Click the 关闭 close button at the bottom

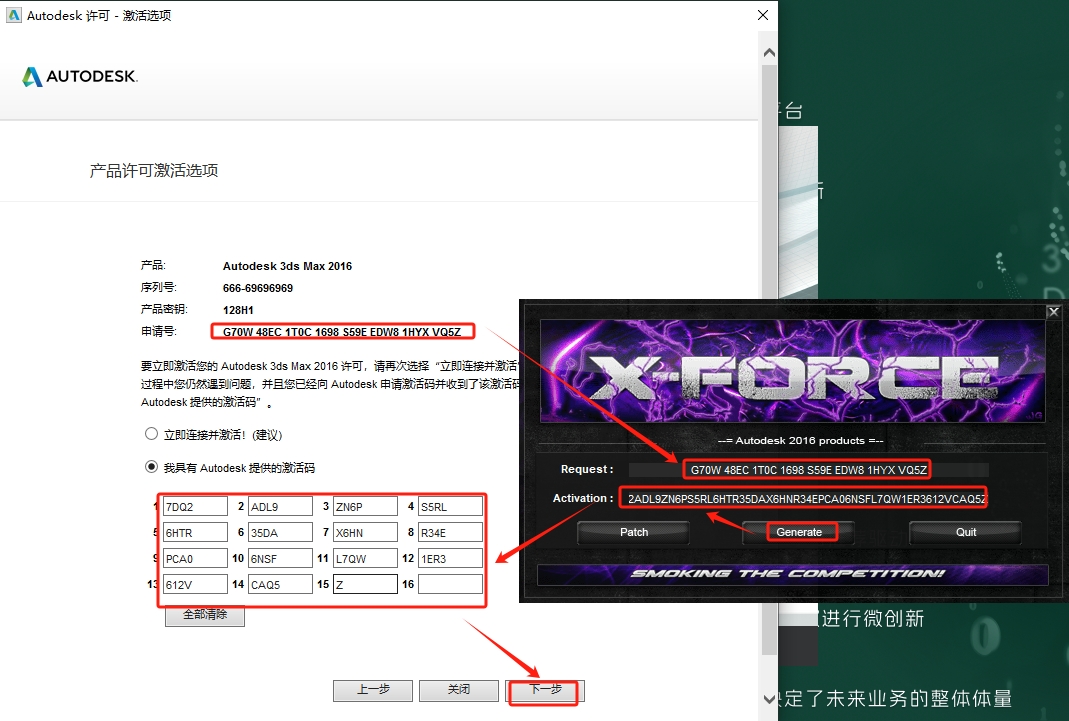459,690
